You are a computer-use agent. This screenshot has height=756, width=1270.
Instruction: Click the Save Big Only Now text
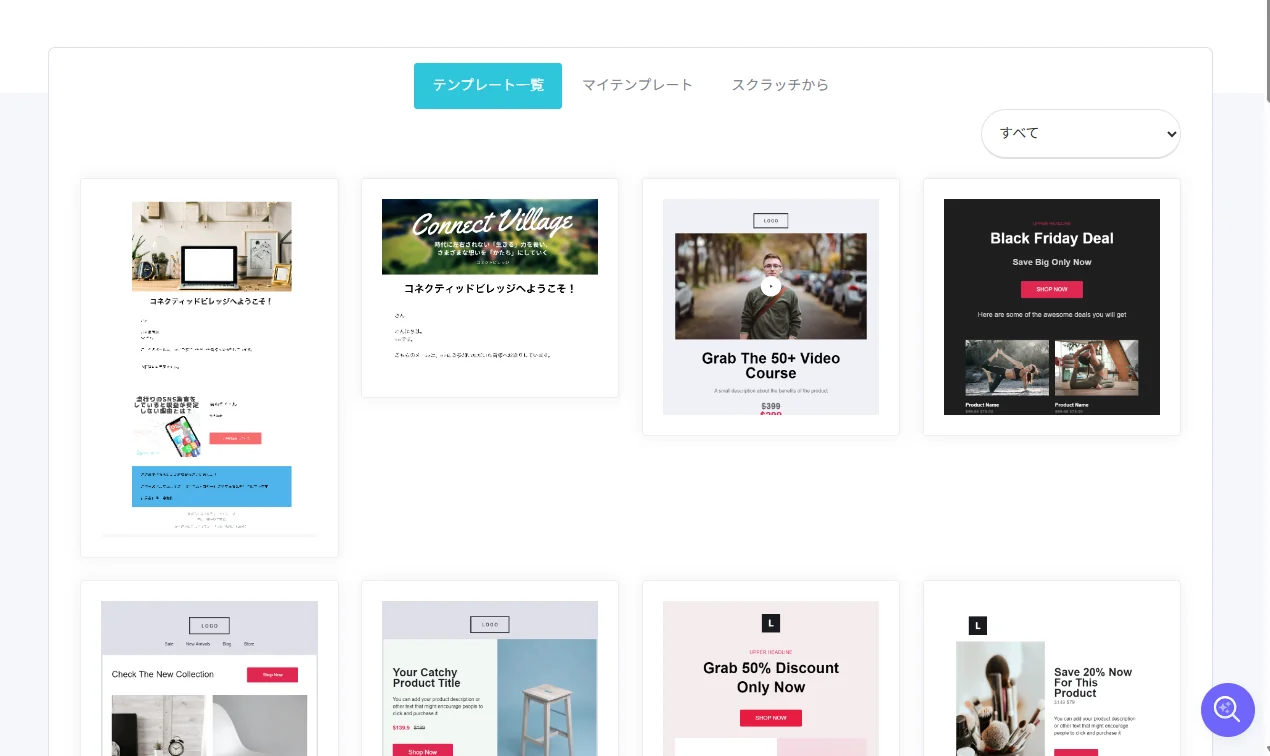[1051, 262]
